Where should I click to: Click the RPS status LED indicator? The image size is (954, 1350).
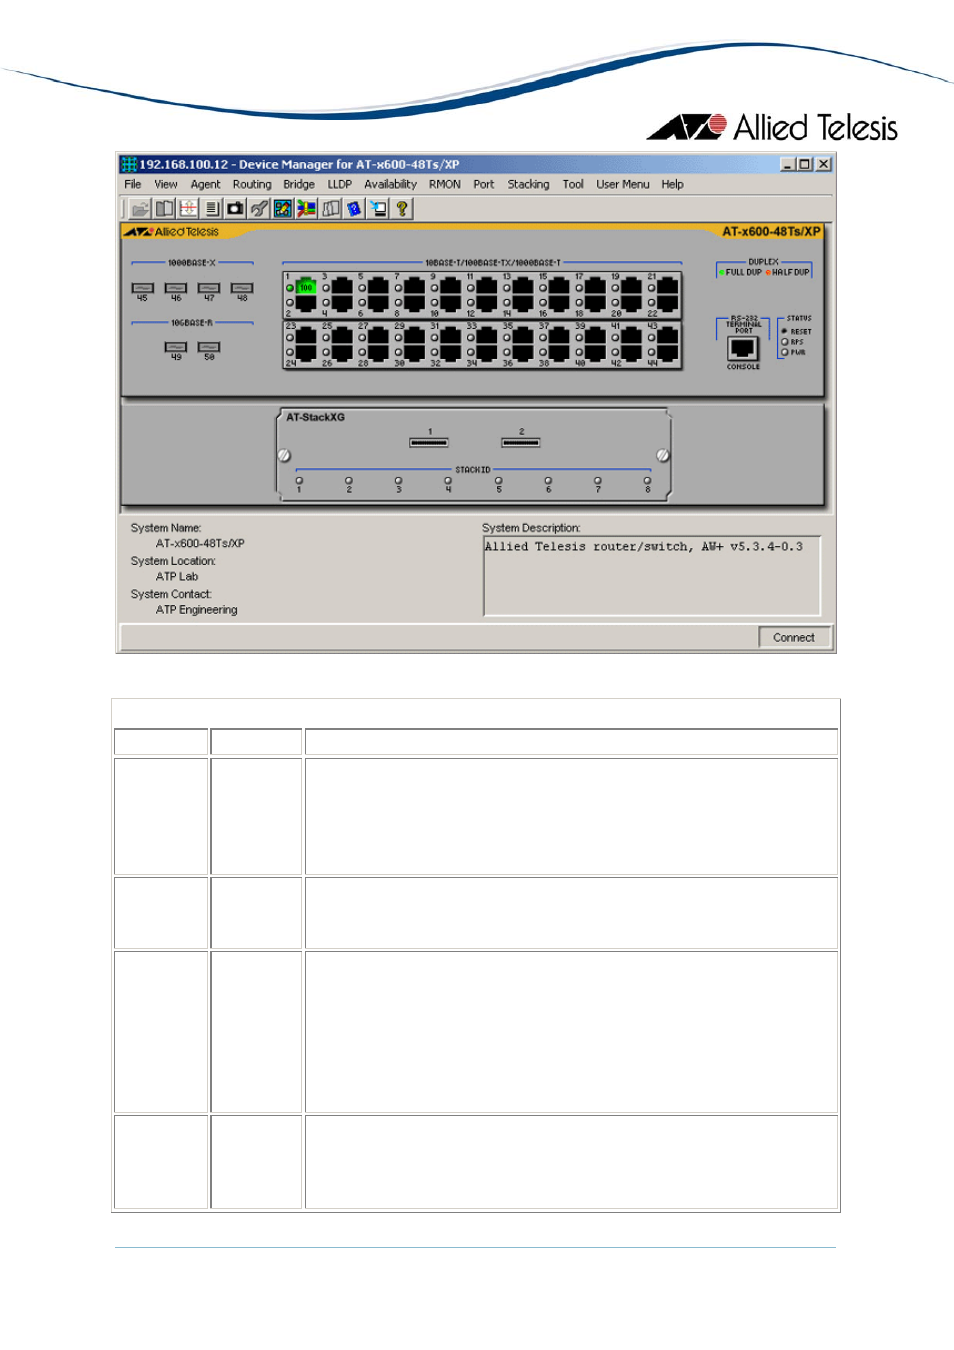[x=785, y=342]
